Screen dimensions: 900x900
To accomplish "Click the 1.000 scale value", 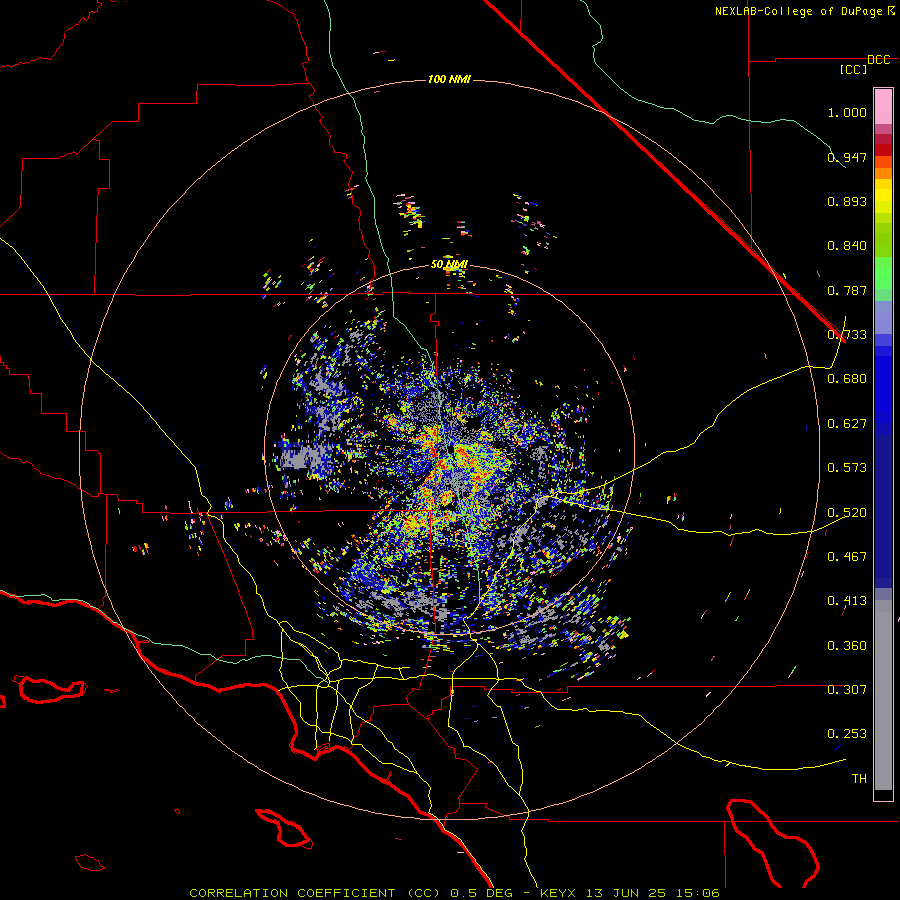I will point(847,112).
